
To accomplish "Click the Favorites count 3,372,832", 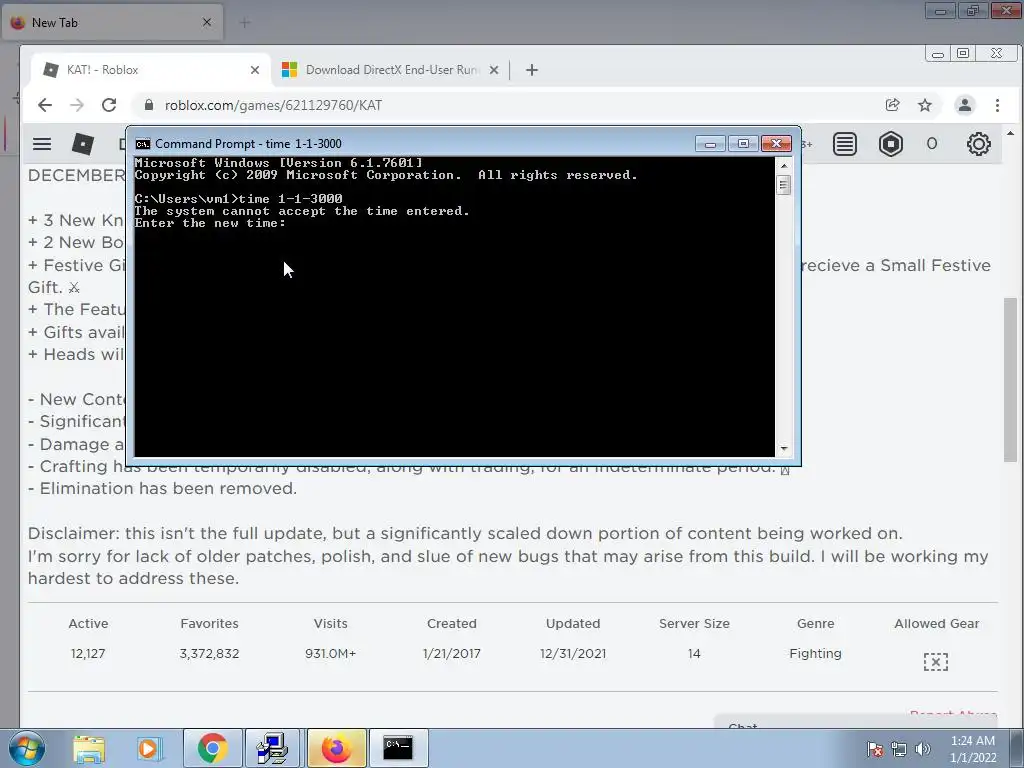I will point(210,654).
